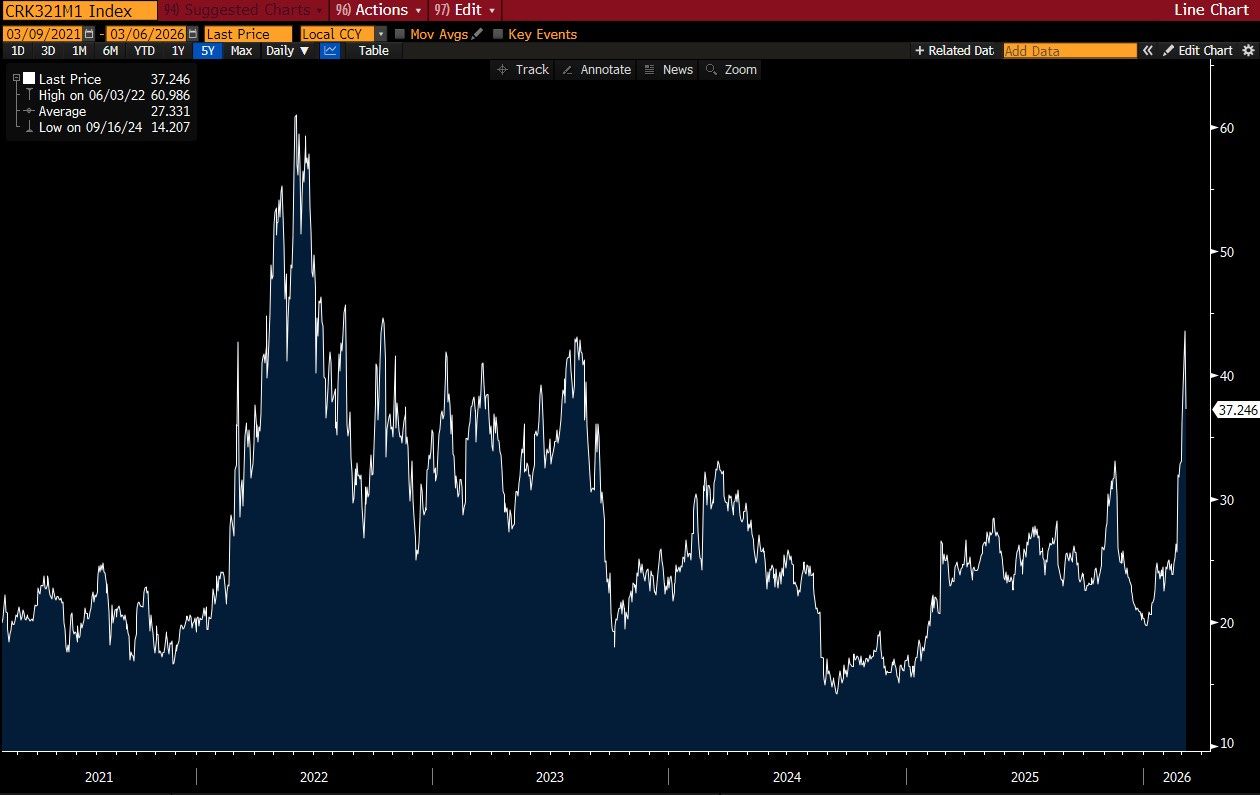
Task: Click the Mov Avgs pencil edit icon
Action: point(477,34)
